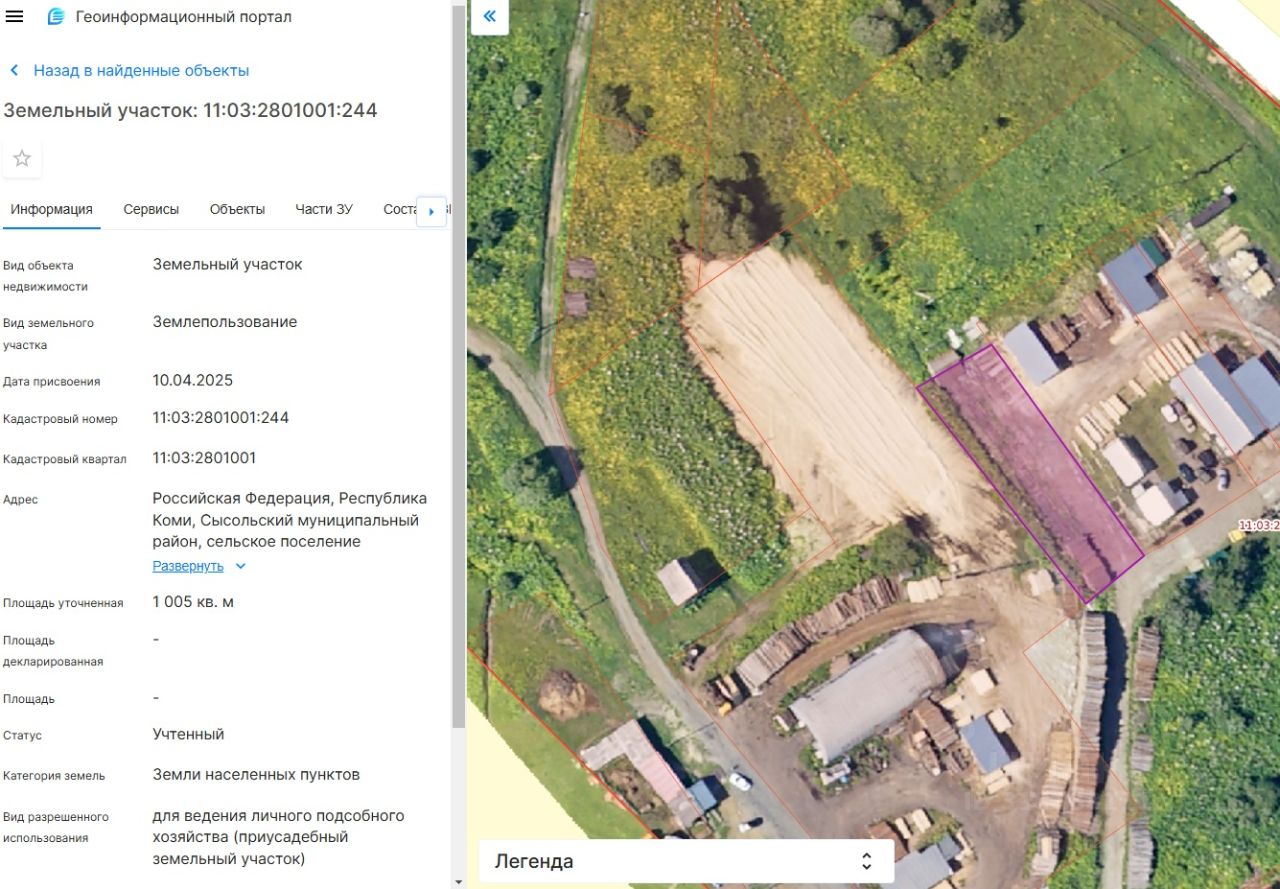Image resolution: width=1280 pixels, height=889 pixels.
Task: Go back via left arrow icon
Action: click(14, 70)
